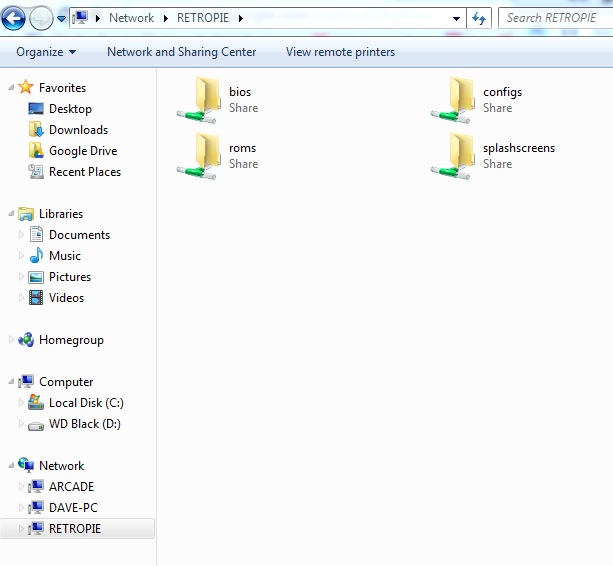Click View remote printers
This screenshot has width=613, height=566.
point(341,52)
